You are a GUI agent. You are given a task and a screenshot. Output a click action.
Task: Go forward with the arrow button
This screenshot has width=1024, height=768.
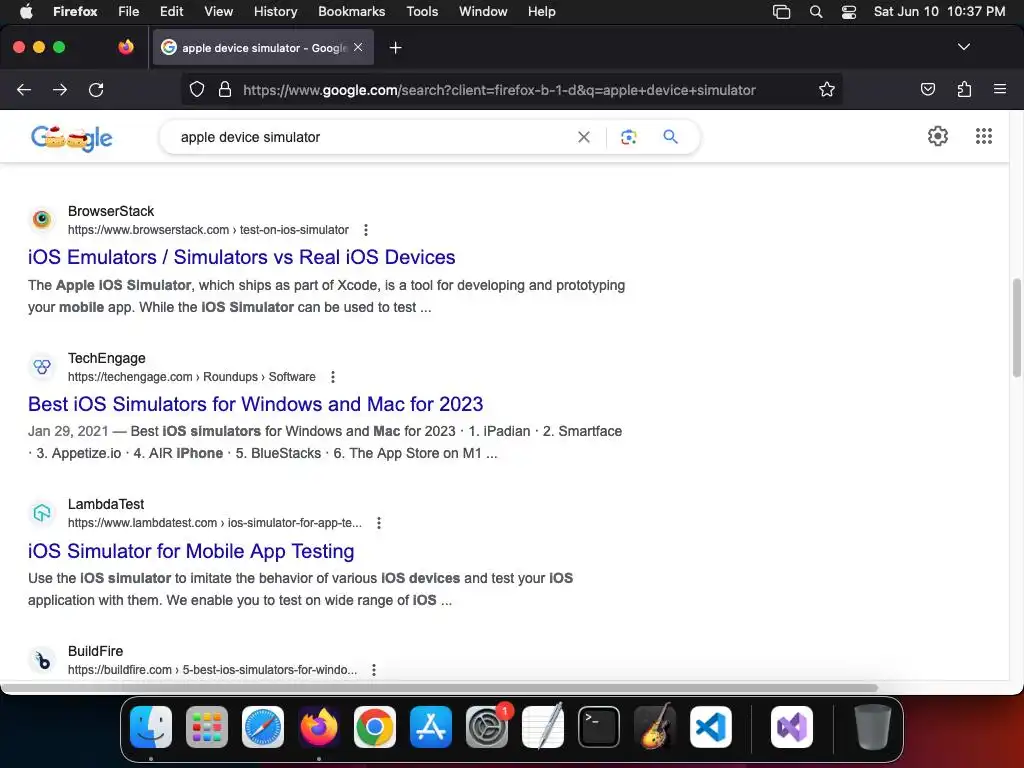click(60, 90)
